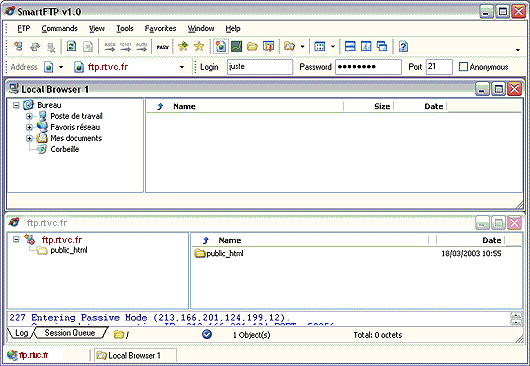Click the Reconnect toolbar icon
The width and height of the screenshot is (530, 366).
35,46
